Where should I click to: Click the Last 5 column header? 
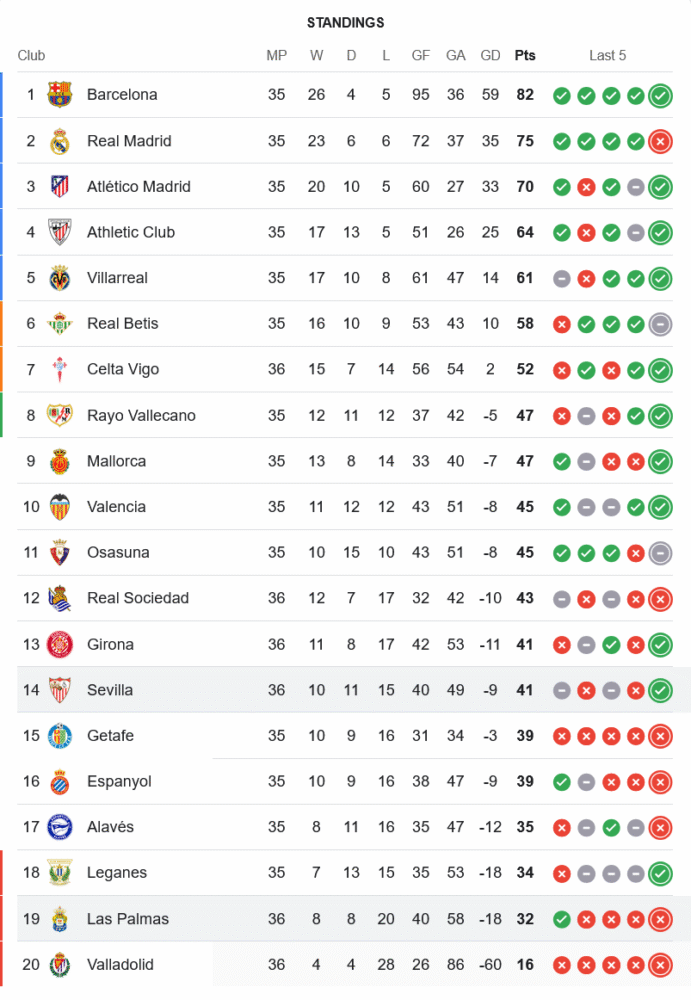pyautogui.click(x=608, y=56)
